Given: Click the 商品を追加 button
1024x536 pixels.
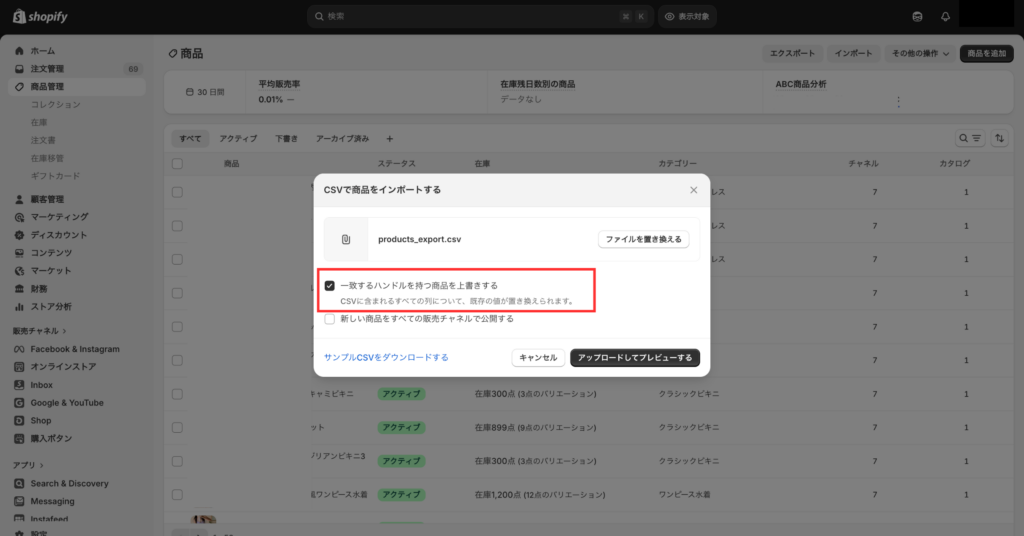Looking at the screenshot, I should [x=987, y=54].
